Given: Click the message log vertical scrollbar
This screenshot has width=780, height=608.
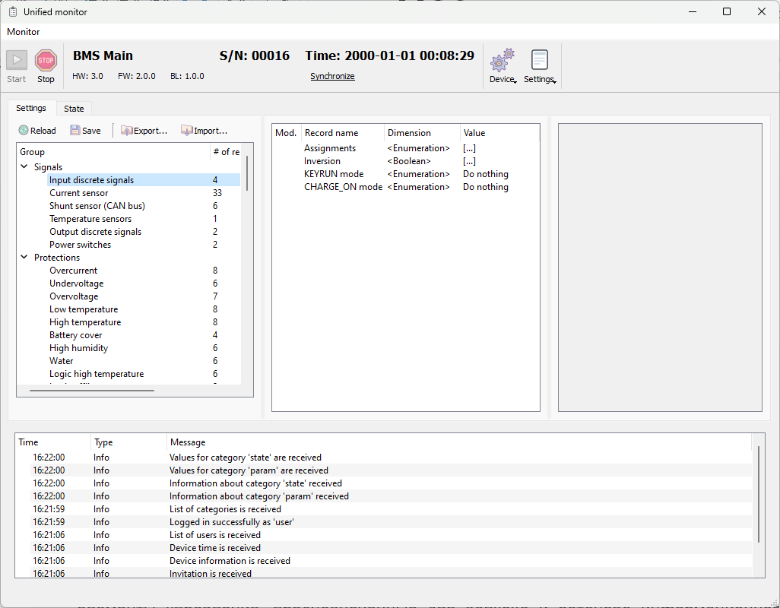Looking at the screenshot, I should coord(759,494).
